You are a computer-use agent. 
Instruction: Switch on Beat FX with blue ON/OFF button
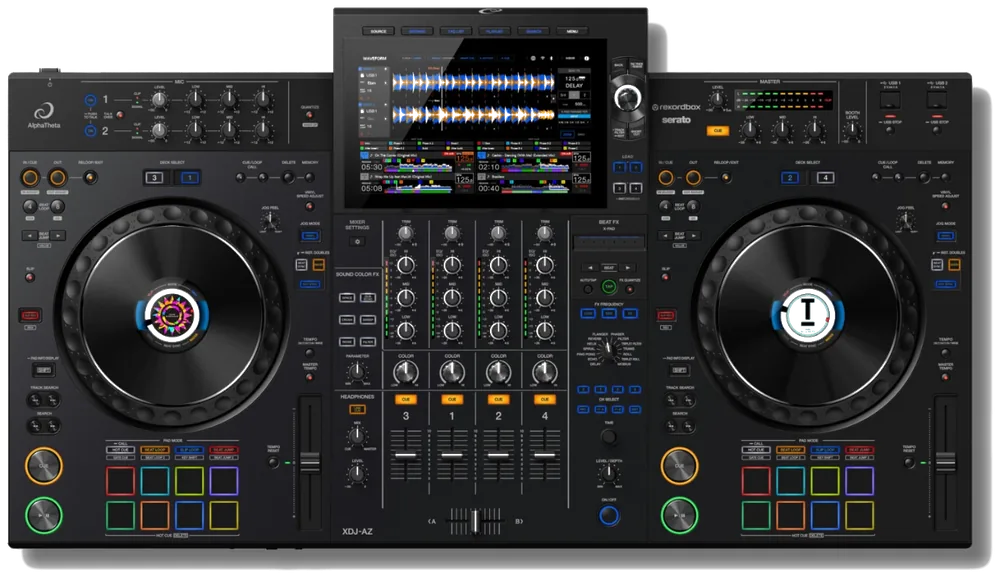pos(609,515)
